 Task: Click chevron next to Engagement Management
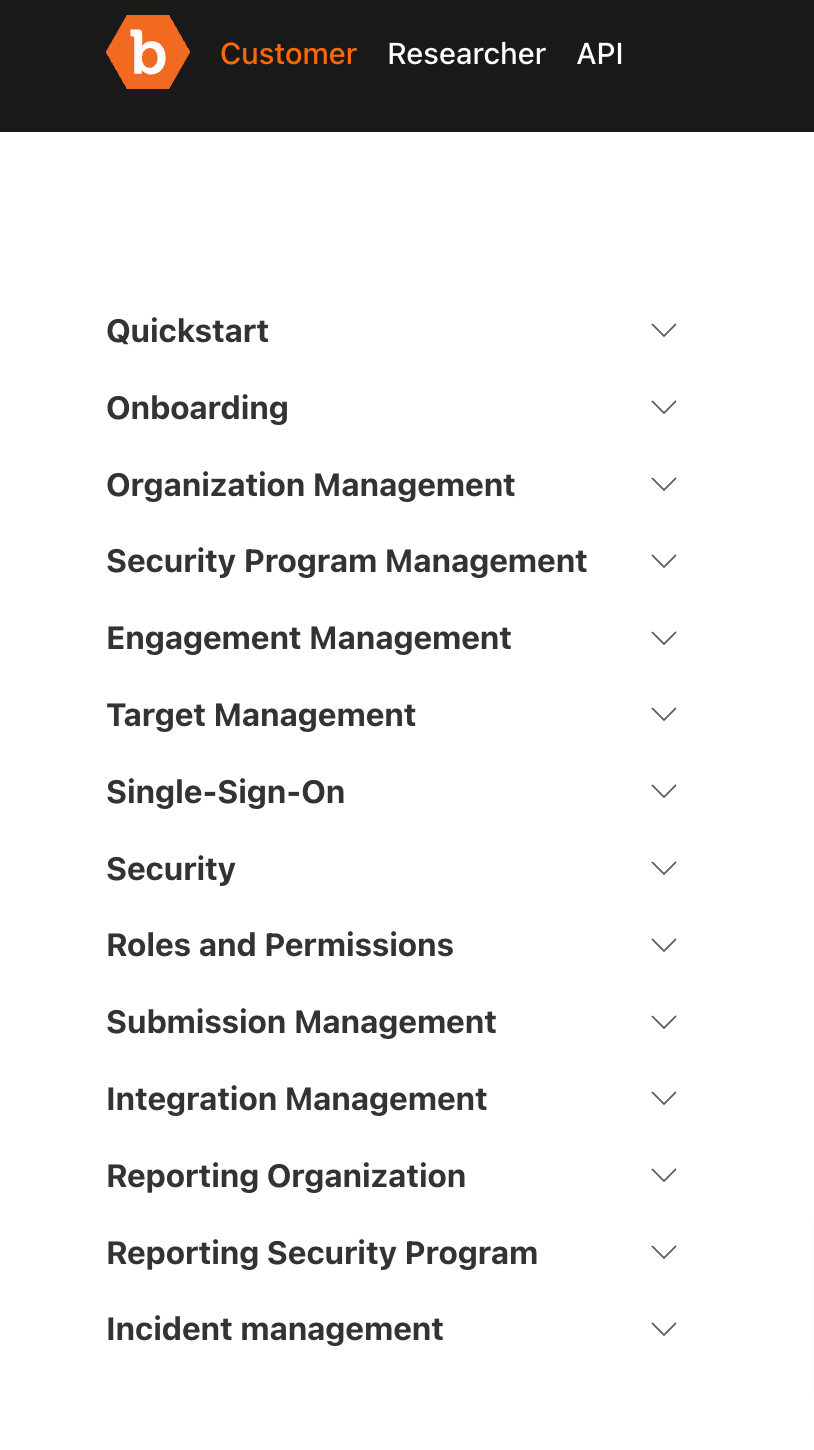(664, 637)
